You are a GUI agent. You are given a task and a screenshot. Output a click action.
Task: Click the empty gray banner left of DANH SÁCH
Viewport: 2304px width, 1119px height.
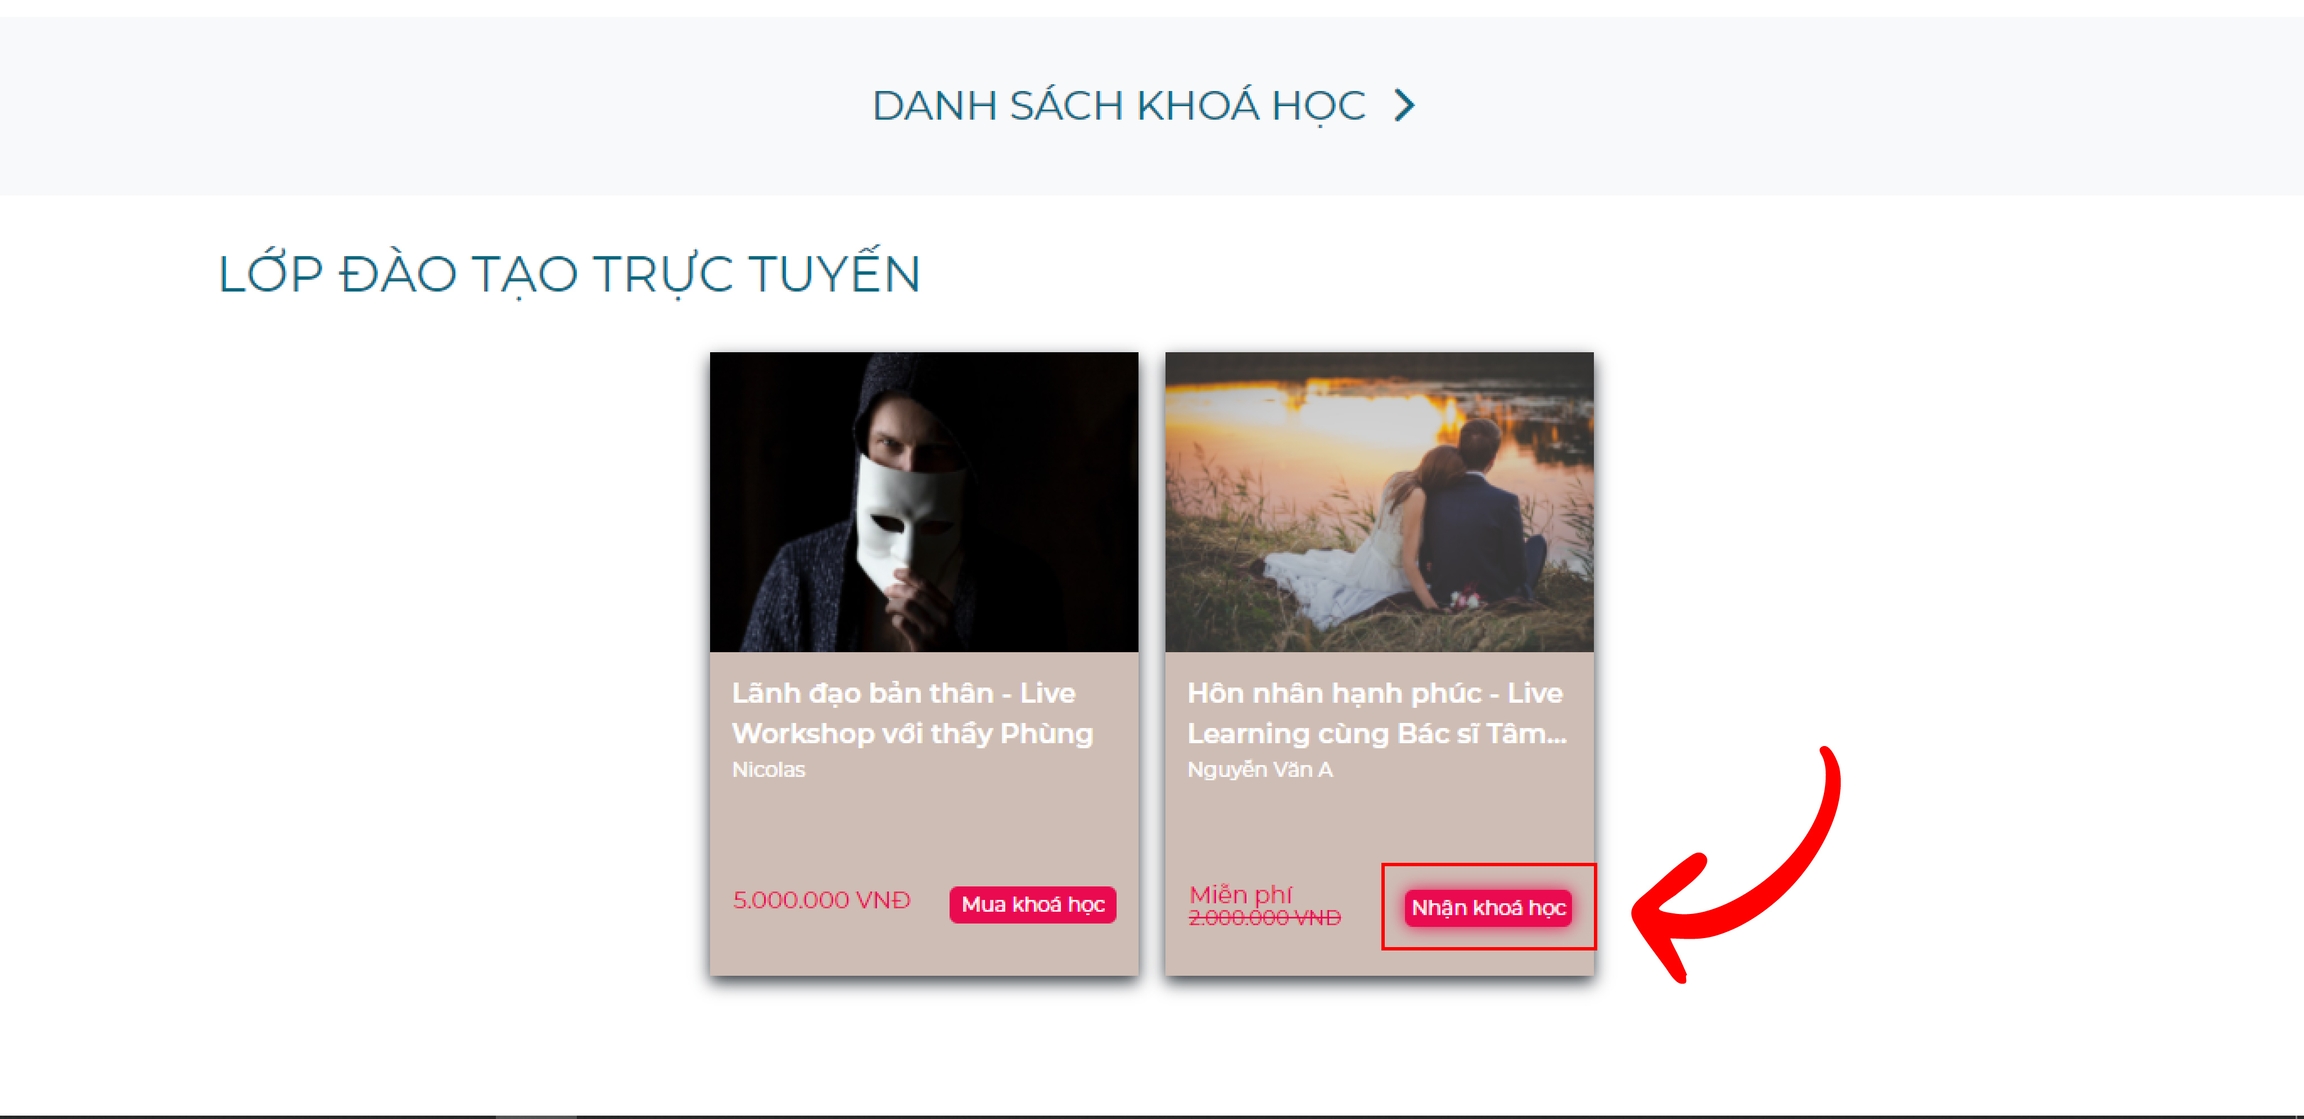[x=430, y=106]
